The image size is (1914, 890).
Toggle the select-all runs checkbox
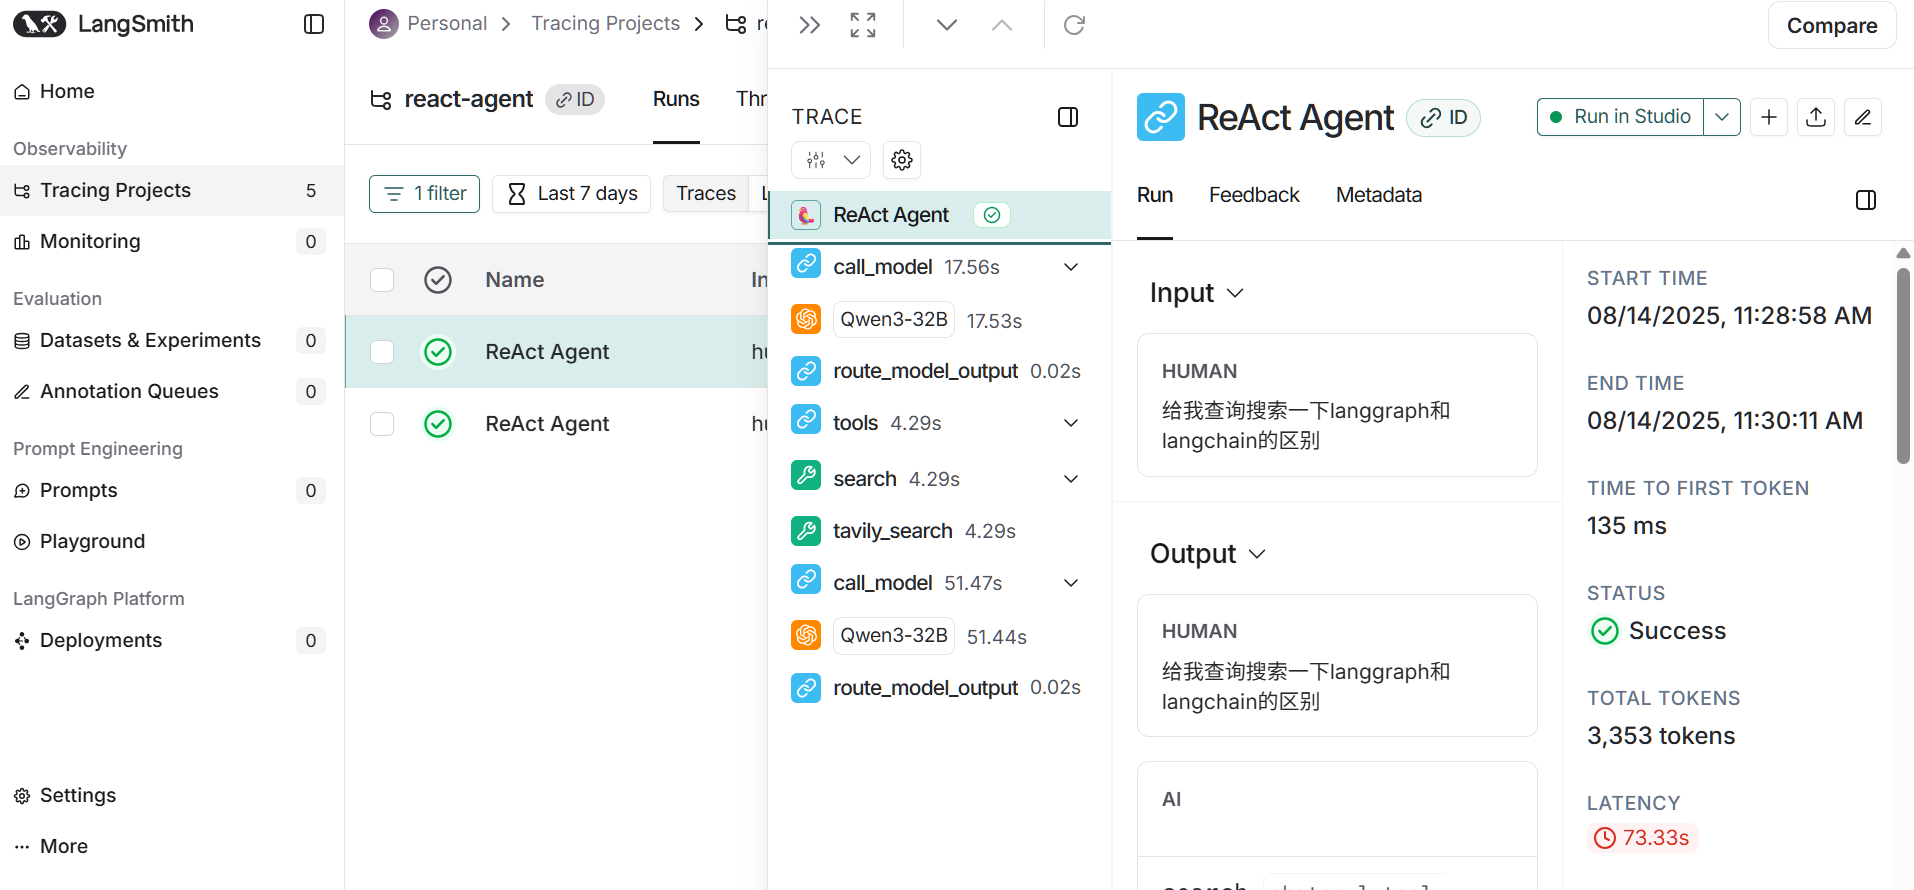click(x=382, y=280)
